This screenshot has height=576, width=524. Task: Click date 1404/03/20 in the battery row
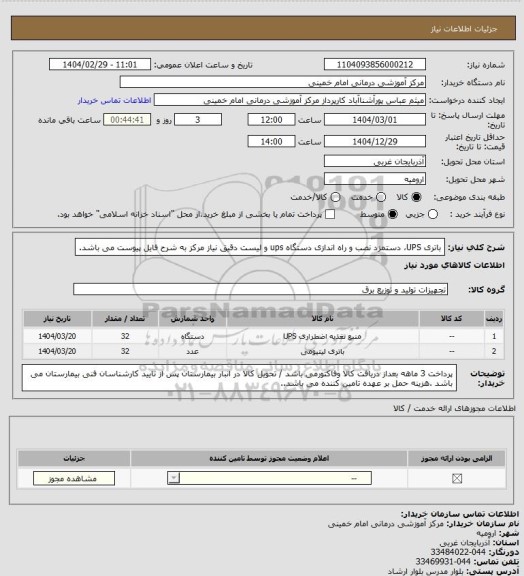57,352
